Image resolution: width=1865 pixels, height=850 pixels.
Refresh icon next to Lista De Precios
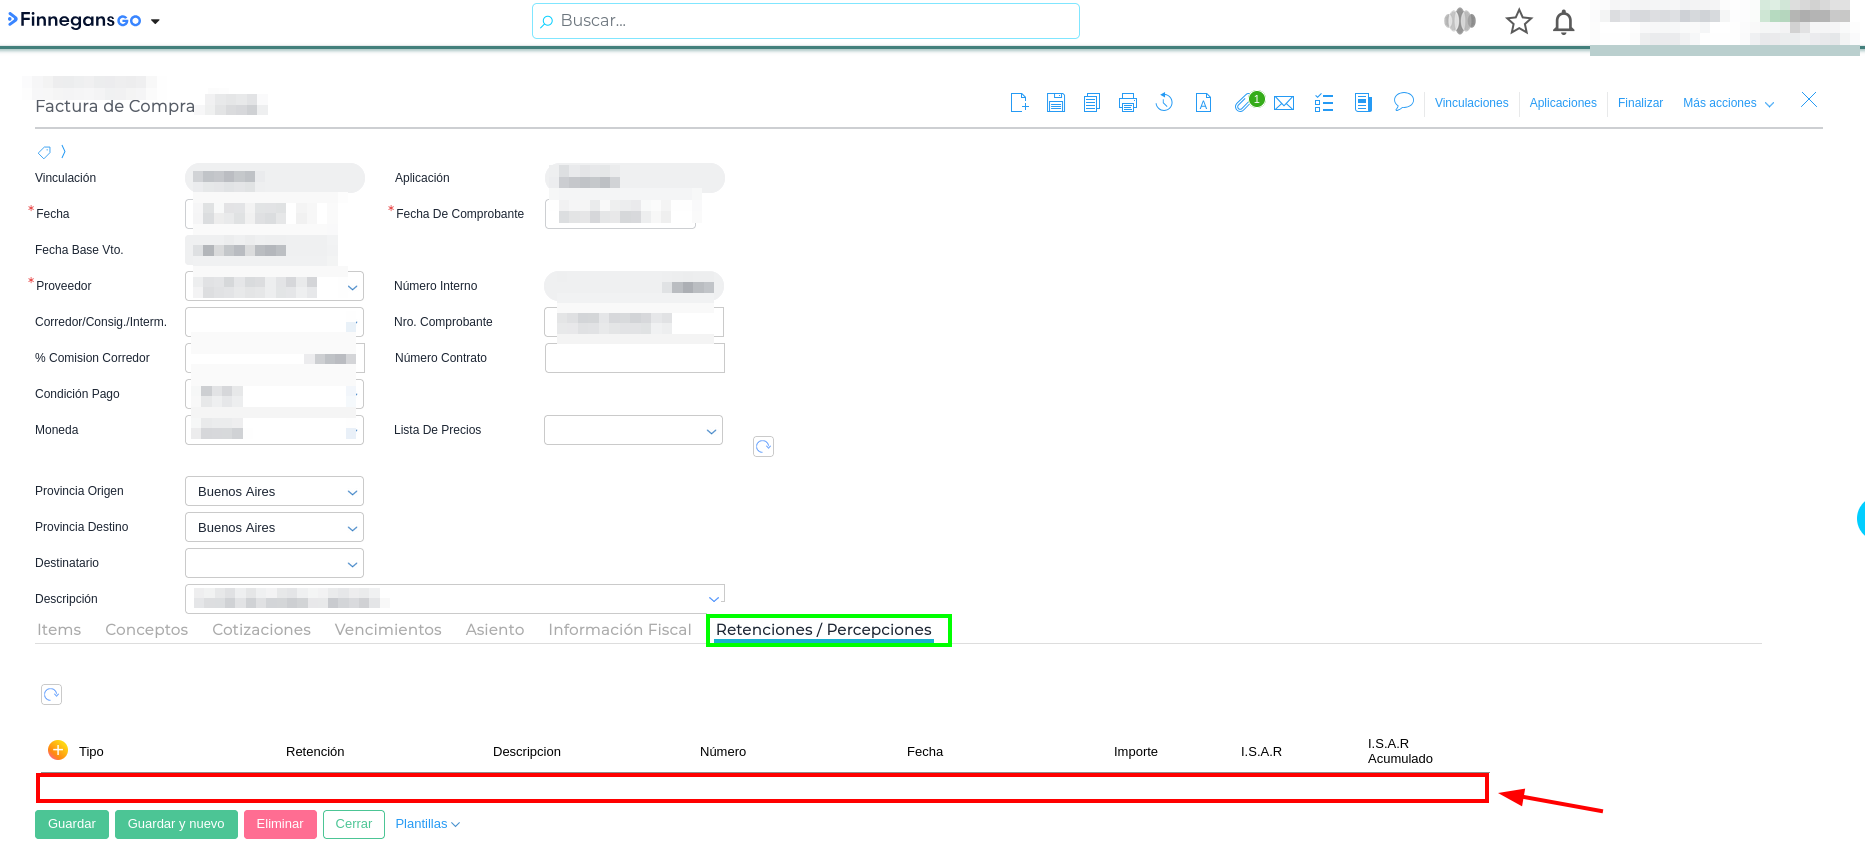tap(763, 446)
